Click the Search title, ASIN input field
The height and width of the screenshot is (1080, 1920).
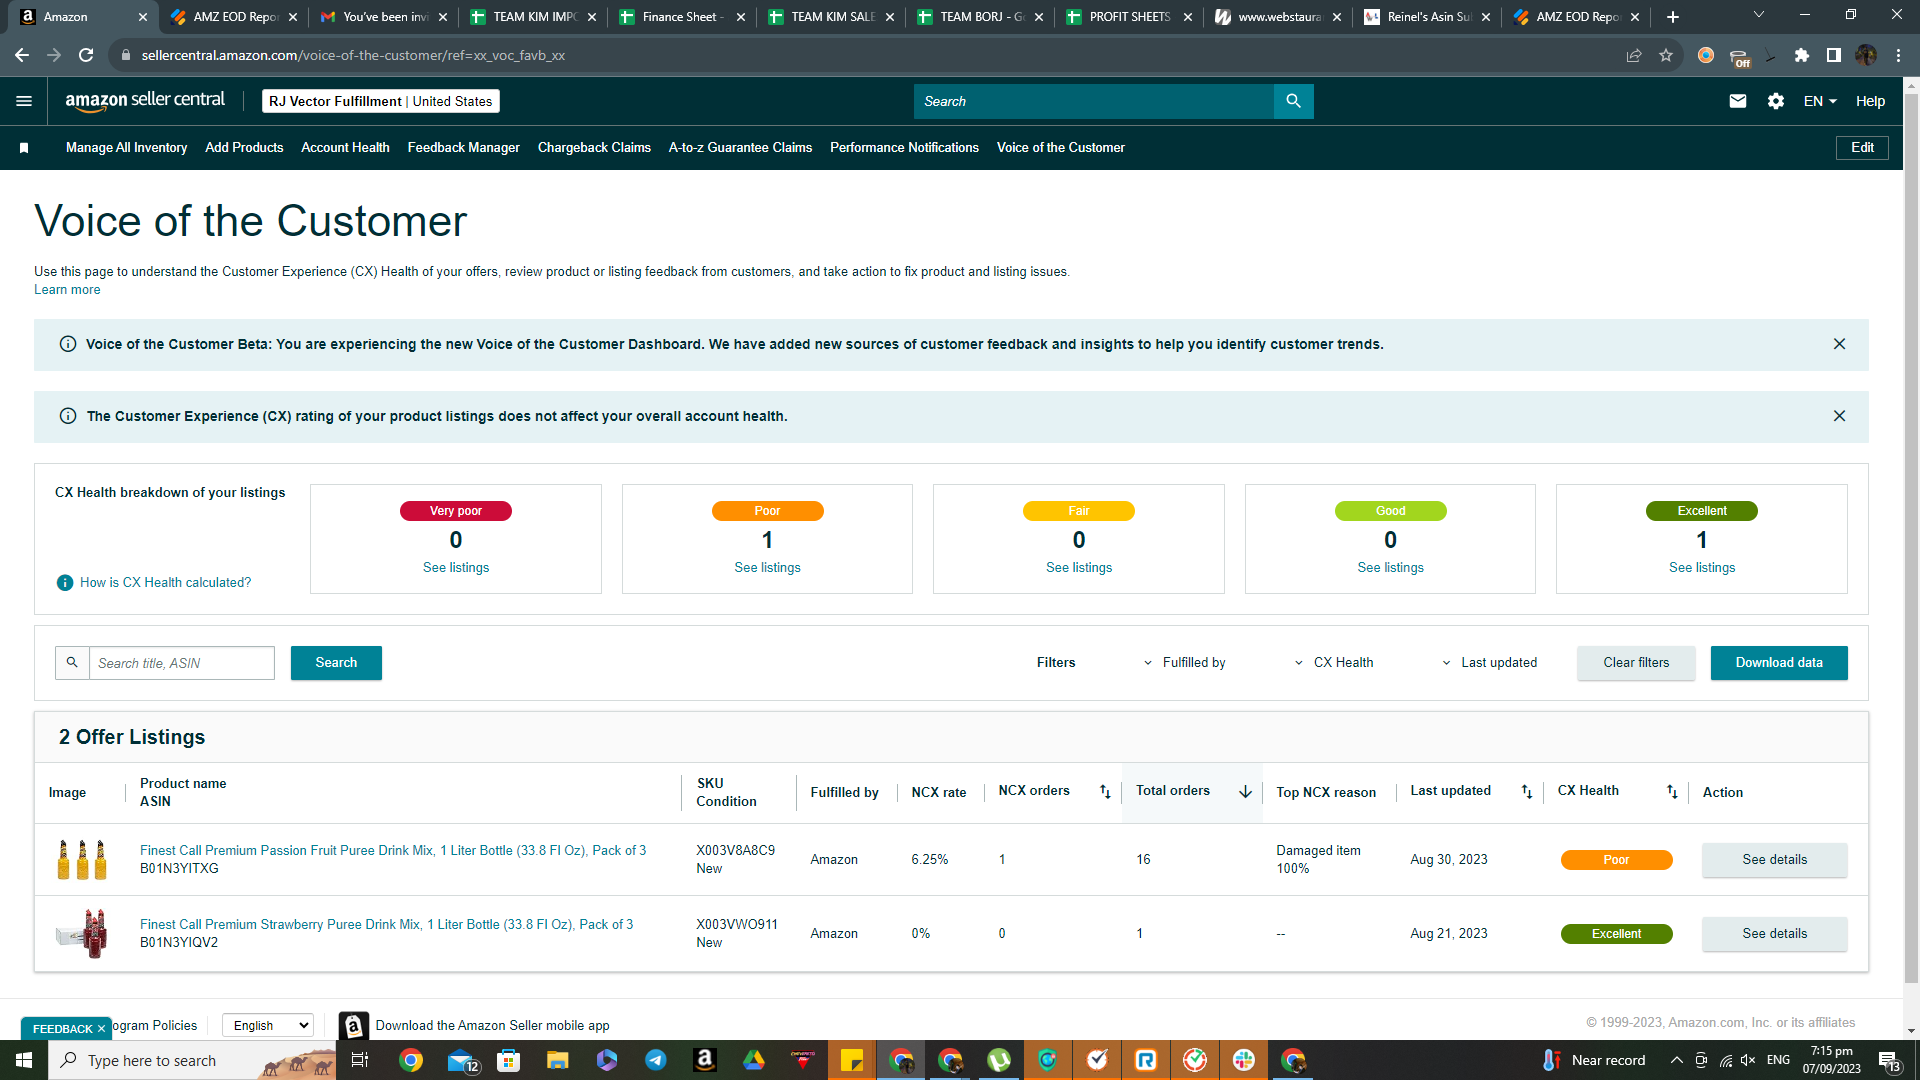click(x=181, y=663)
